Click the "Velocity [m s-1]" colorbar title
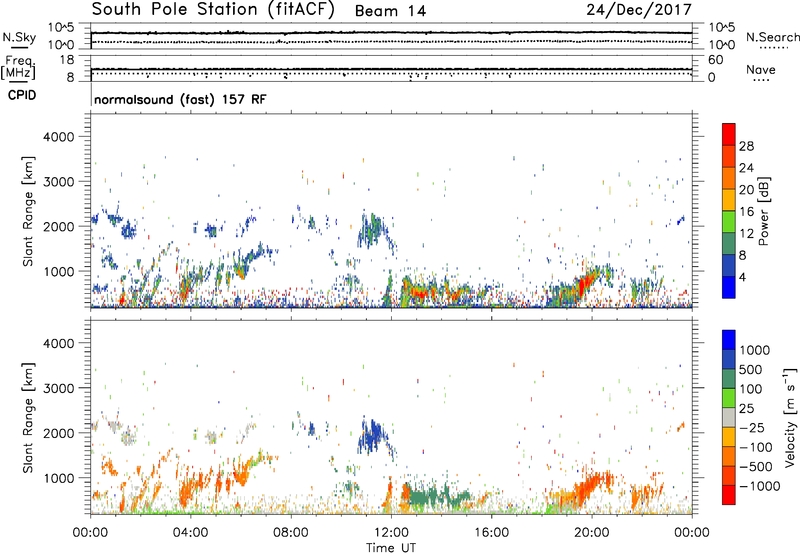800x554 pixels. click(790, 417)
